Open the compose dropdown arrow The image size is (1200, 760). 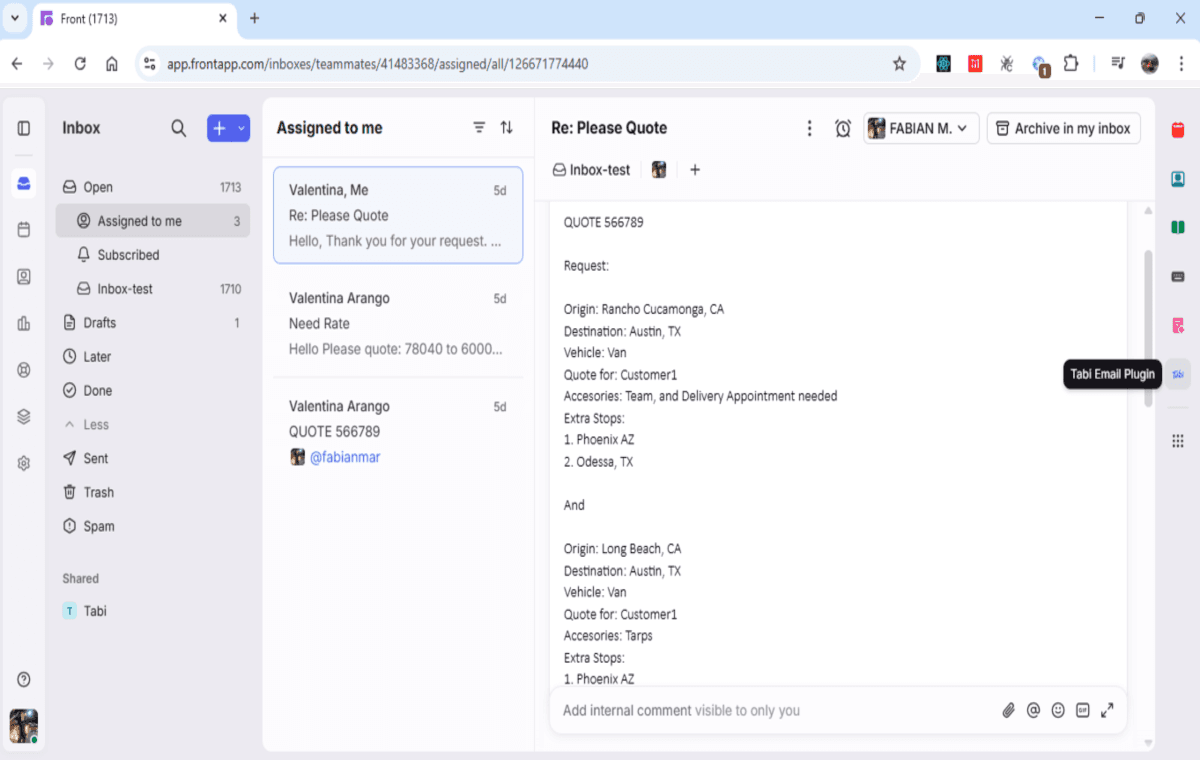point(241,128)
